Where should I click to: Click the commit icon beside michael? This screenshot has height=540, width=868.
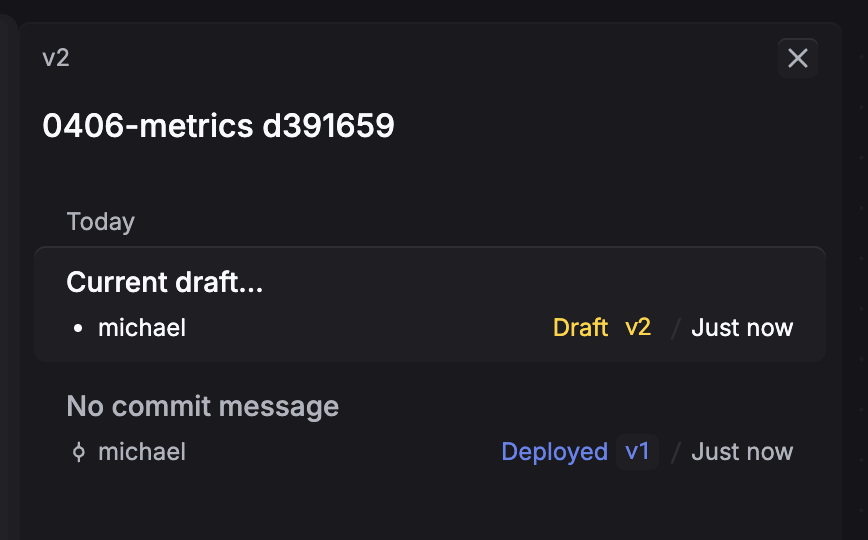pyautogui.click(x=79, y=452)
